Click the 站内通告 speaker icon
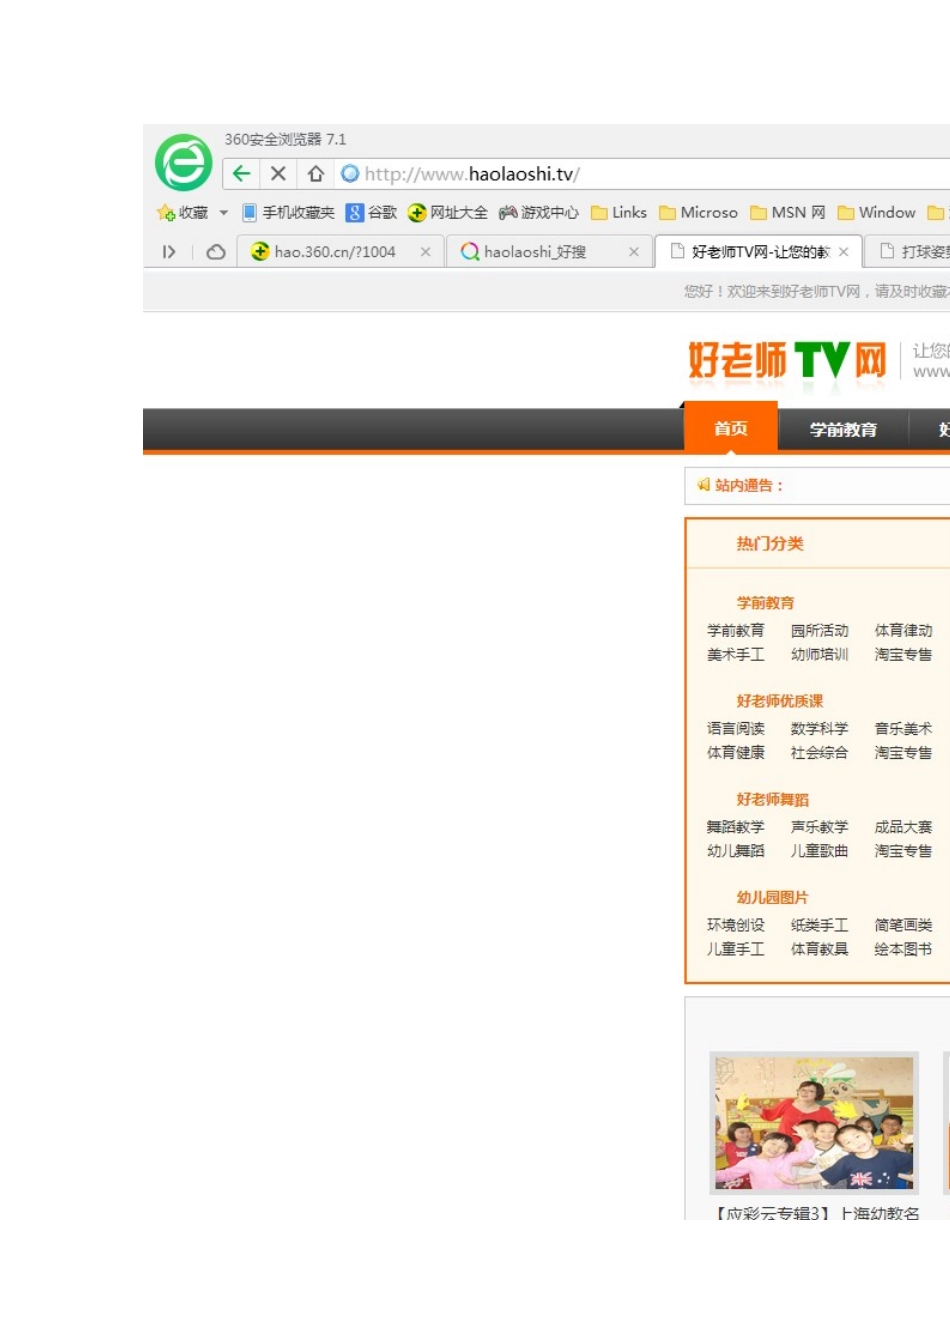 tap(704, 485)
